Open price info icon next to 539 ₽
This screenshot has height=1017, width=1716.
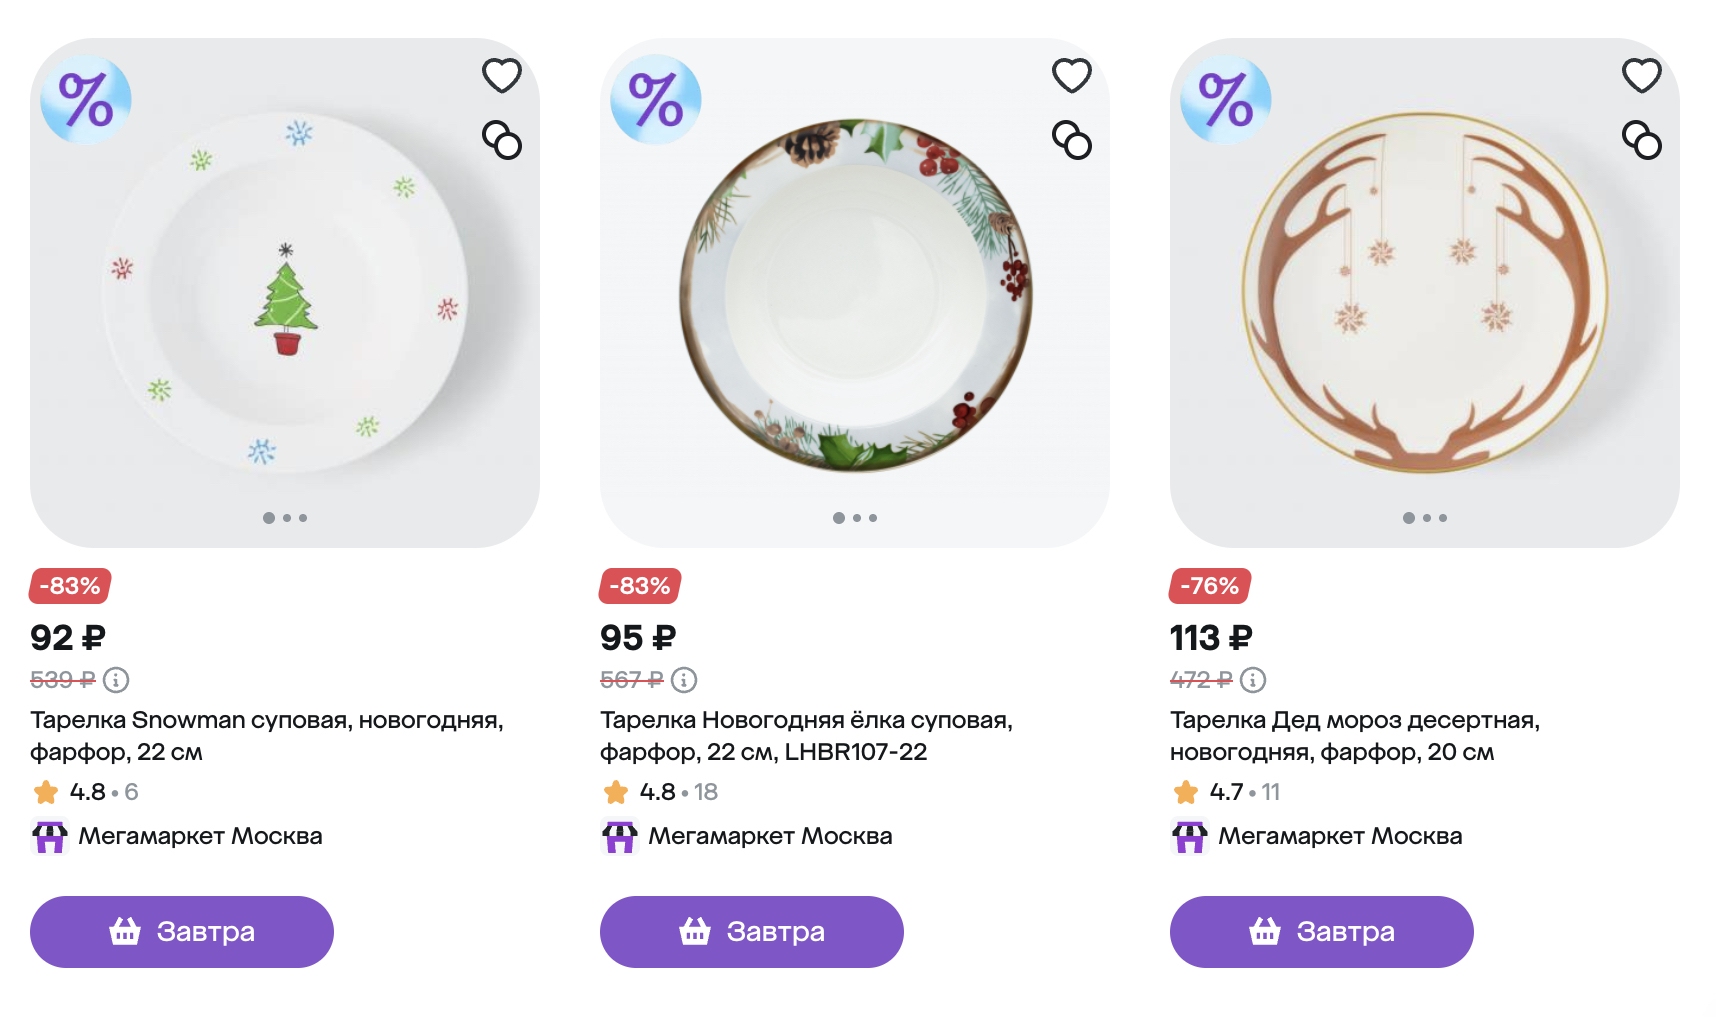(x=116, y=680)
